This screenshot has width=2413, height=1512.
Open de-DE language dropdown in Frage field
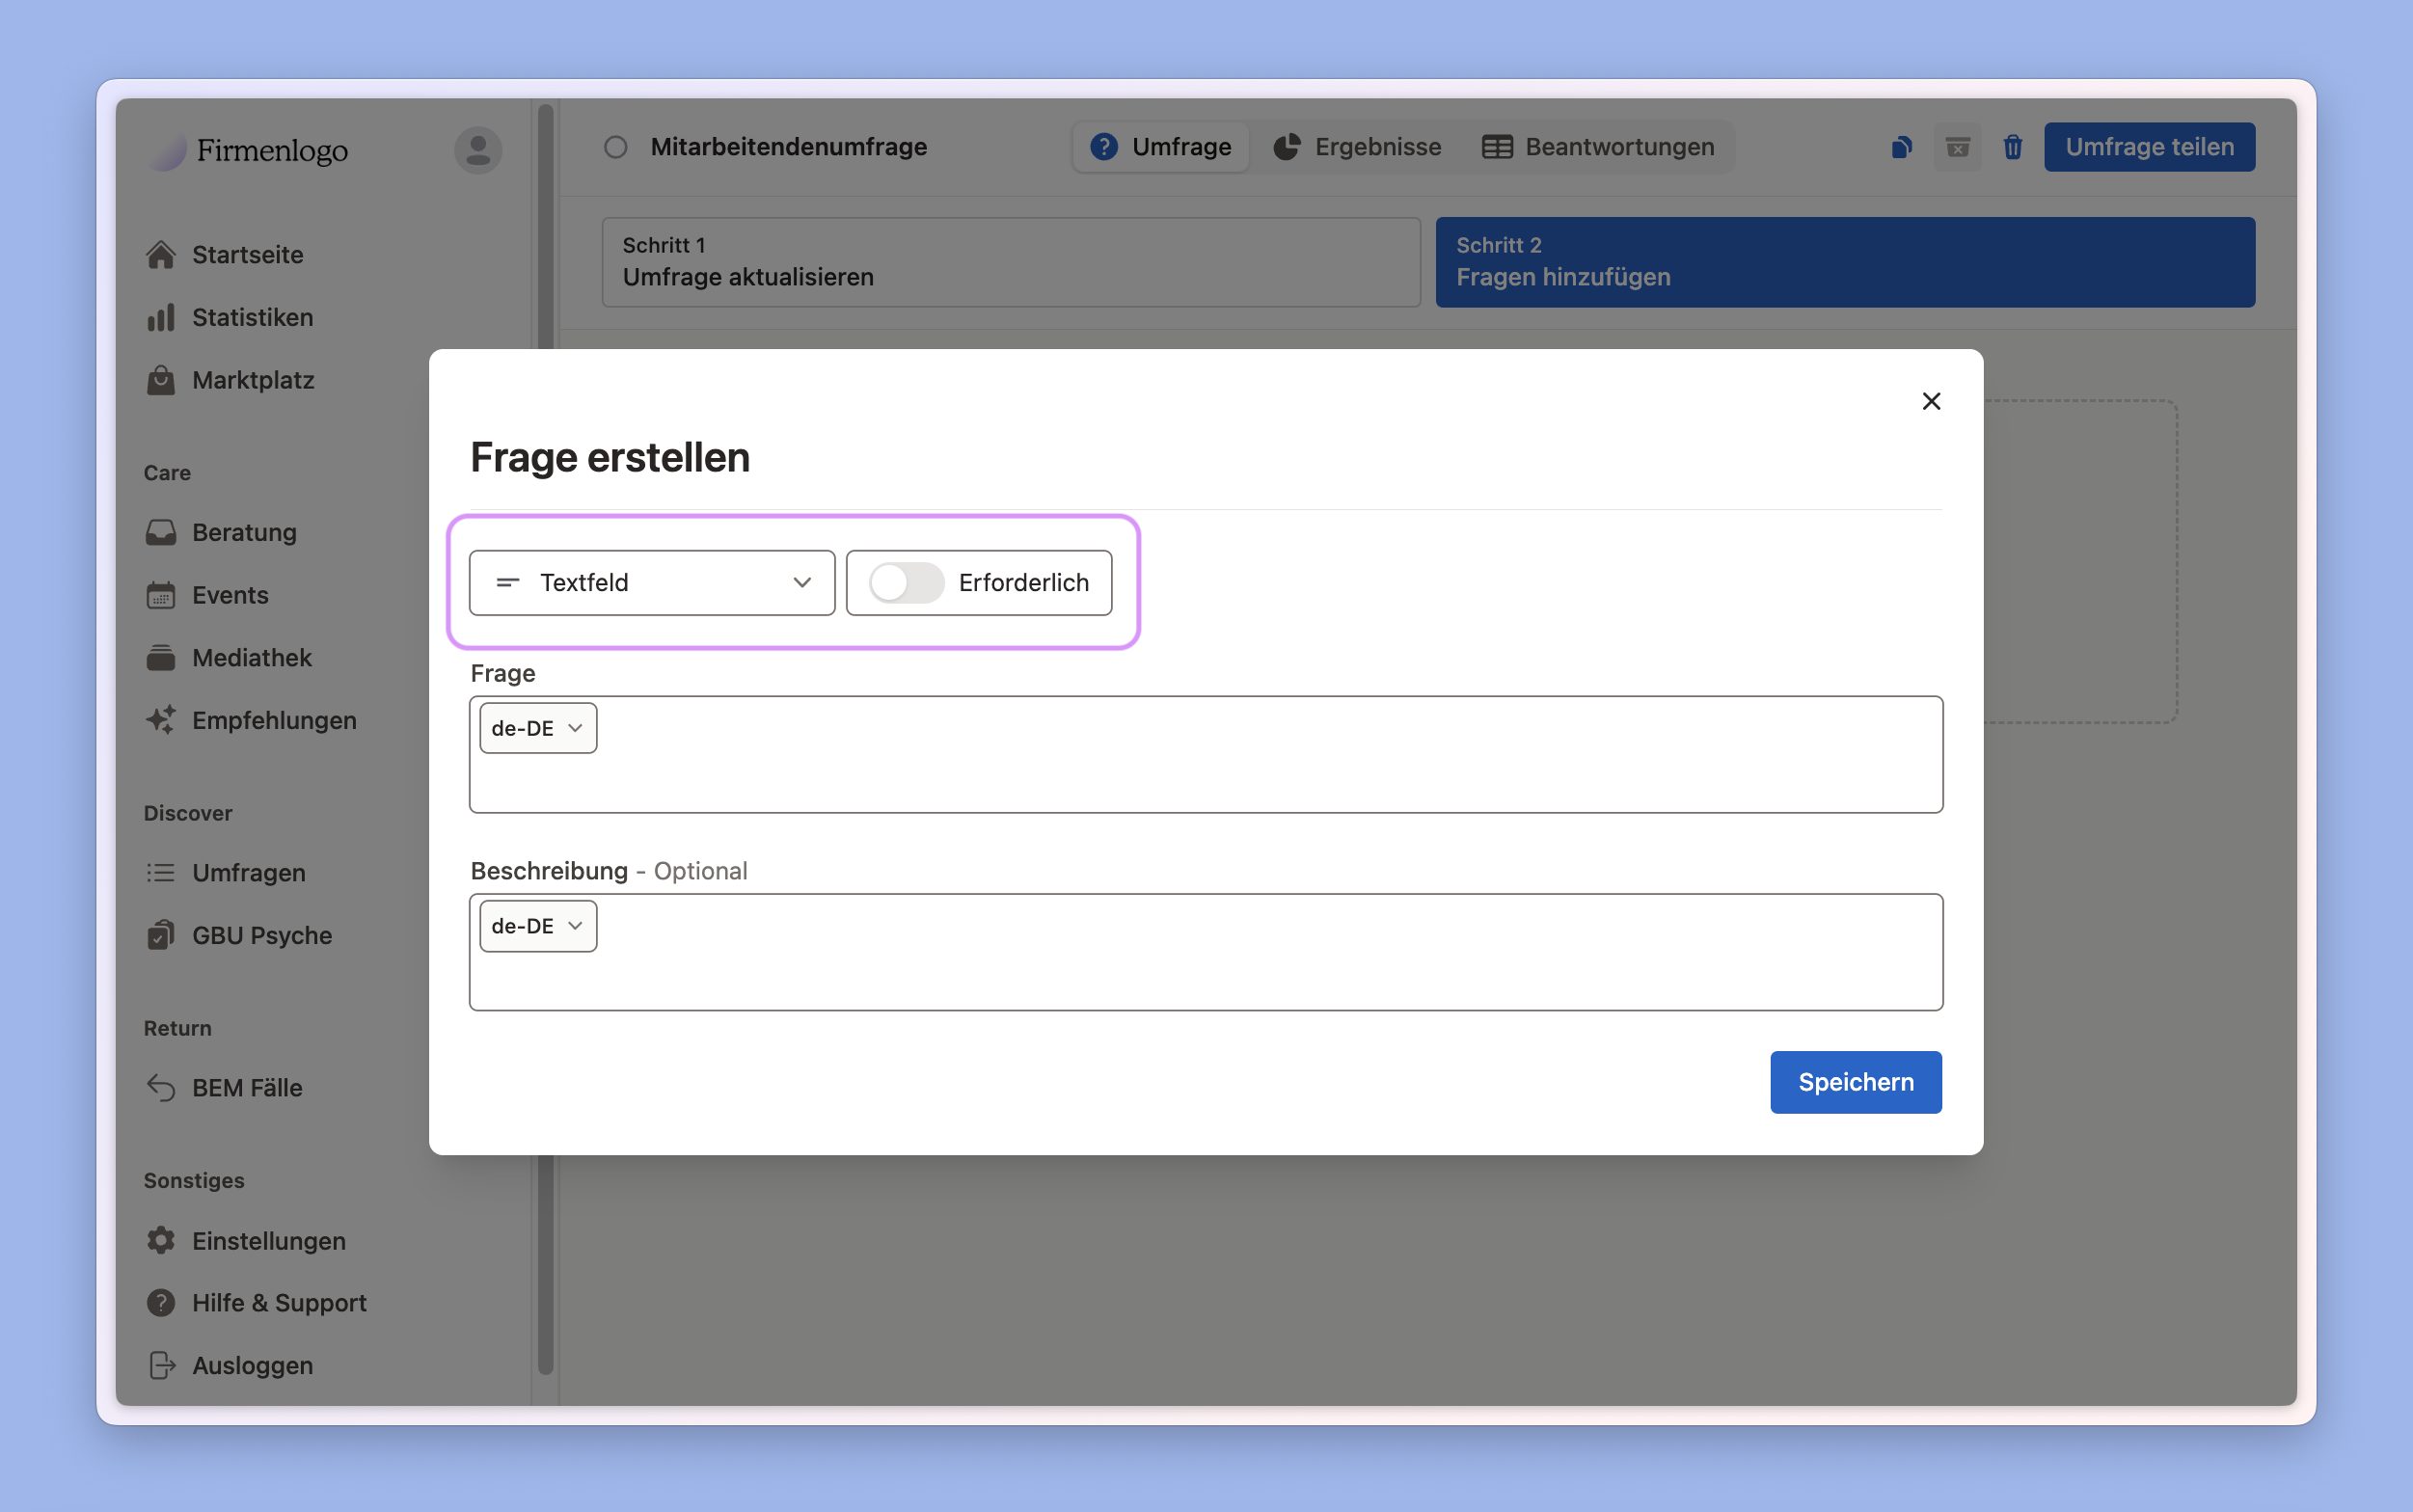pos(538,728)
